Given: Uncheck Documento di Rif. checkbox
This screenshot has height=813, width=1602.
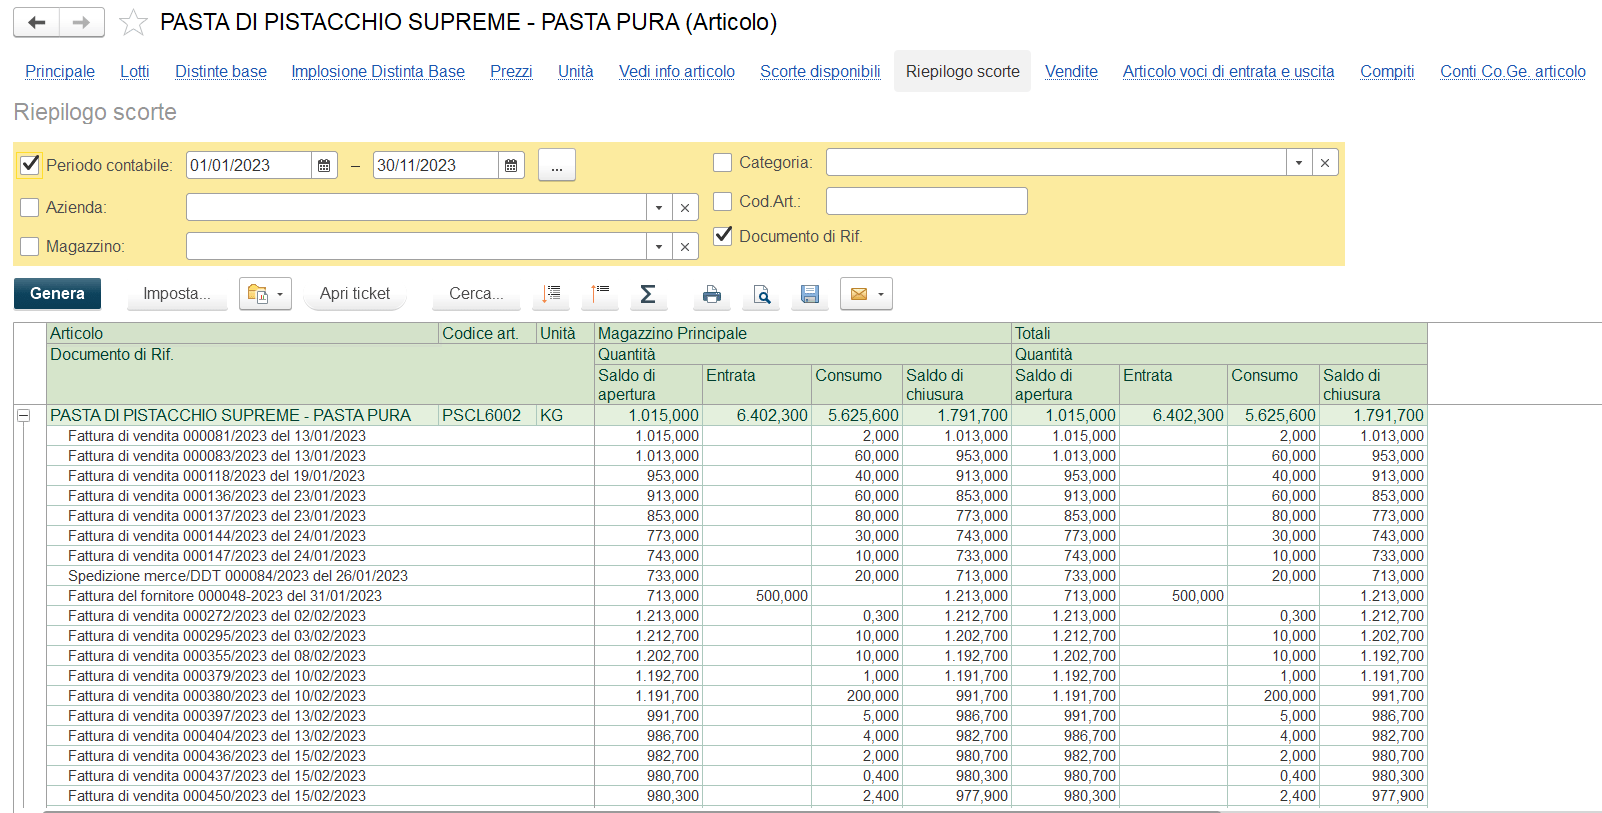Looking at the screenshot, I should (723, 236).
